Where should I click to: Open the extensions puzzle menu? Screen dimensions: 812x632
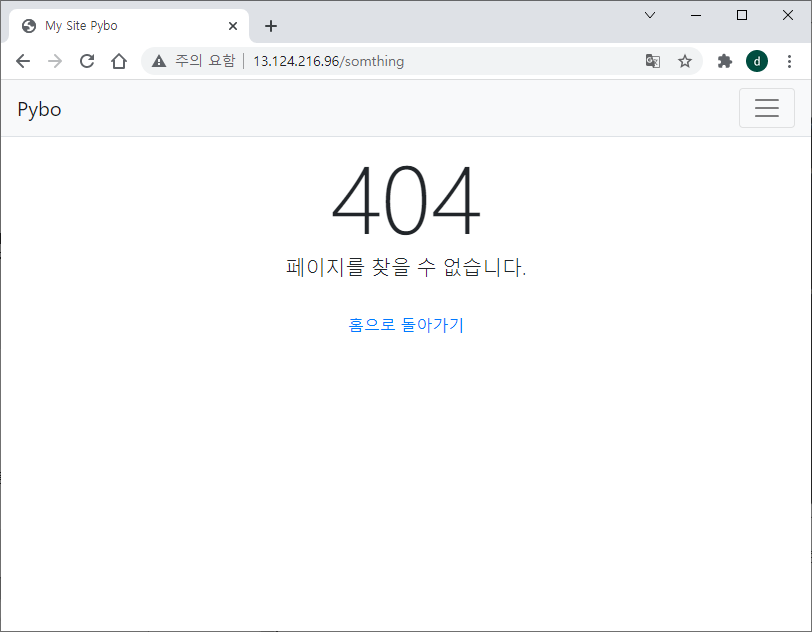724,61
